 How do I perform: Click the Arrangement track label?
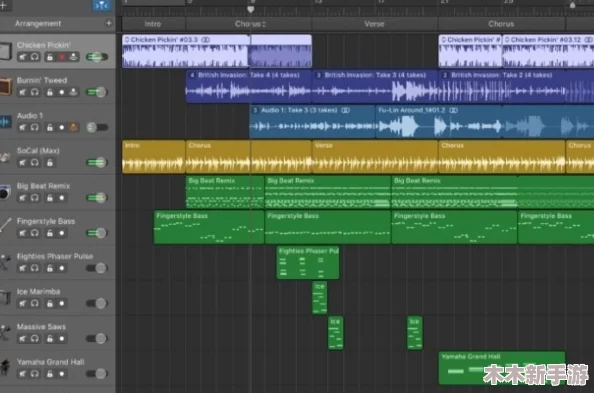click(38, 23)
